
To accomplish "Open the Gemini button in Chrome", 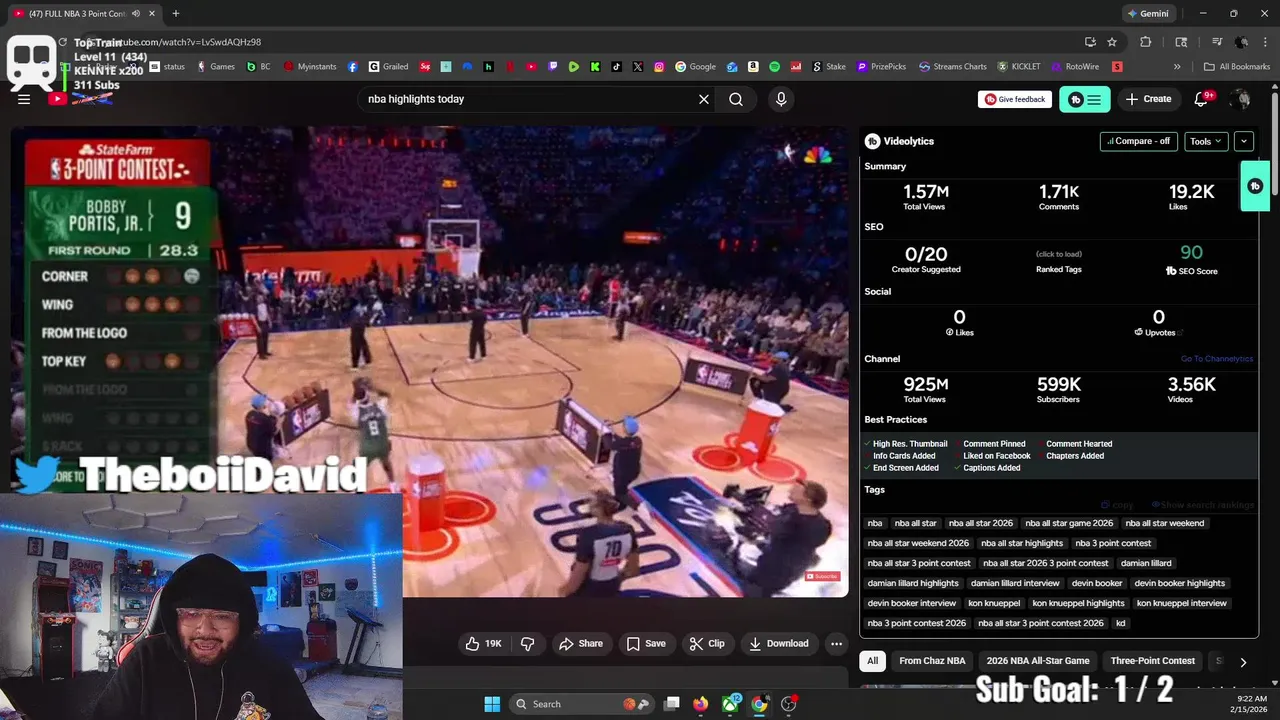I will (1148, 14).
